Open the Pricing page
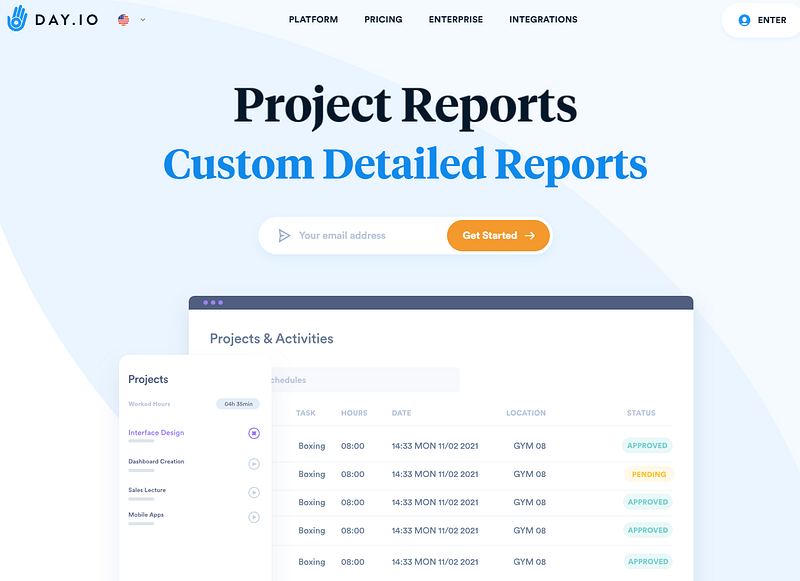 (x=383, y=19)
